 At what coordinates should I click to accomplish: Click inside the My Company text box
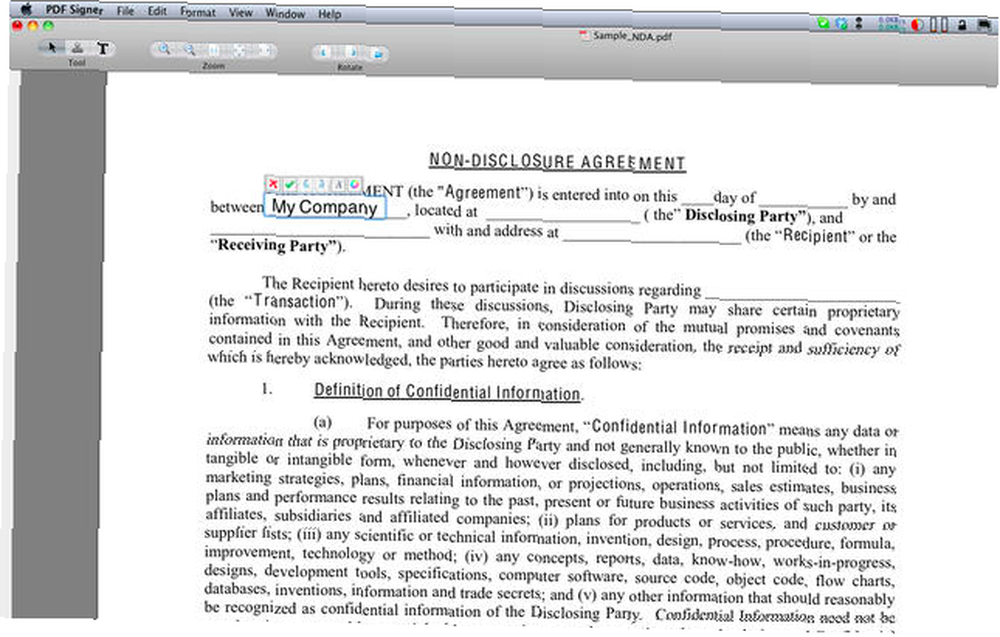pos(325,207)
